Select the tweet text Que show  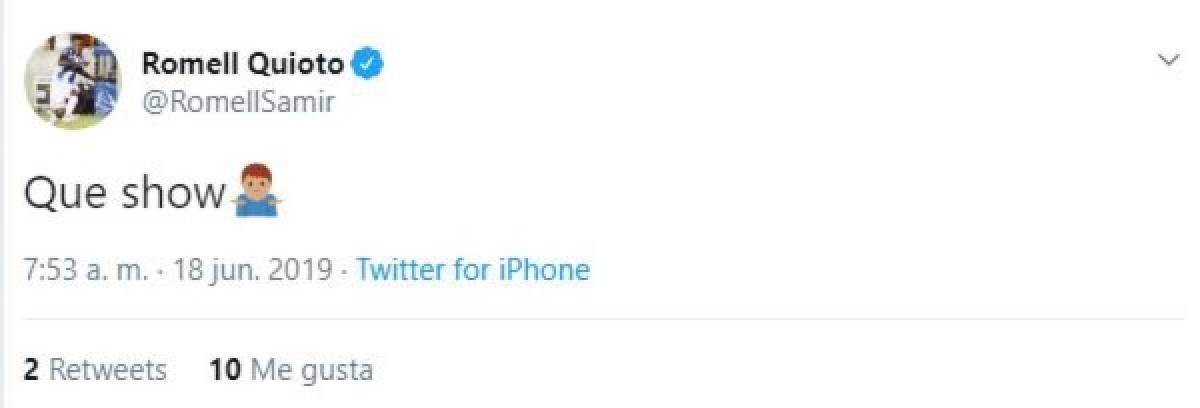click(125, 193)
